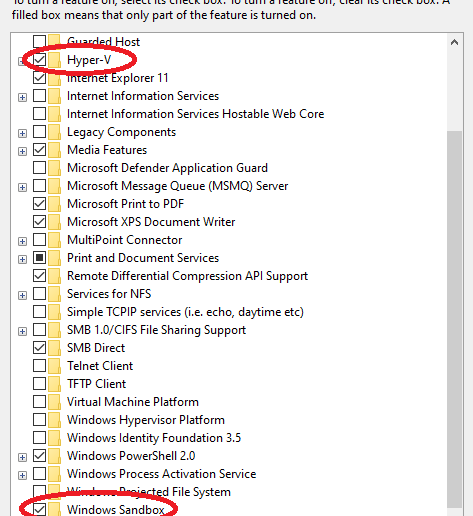Image resolution: width=473 pixels, height=516 pixels.
Task: Toggle the Print and Document Services checkbox
Action: 39,258
